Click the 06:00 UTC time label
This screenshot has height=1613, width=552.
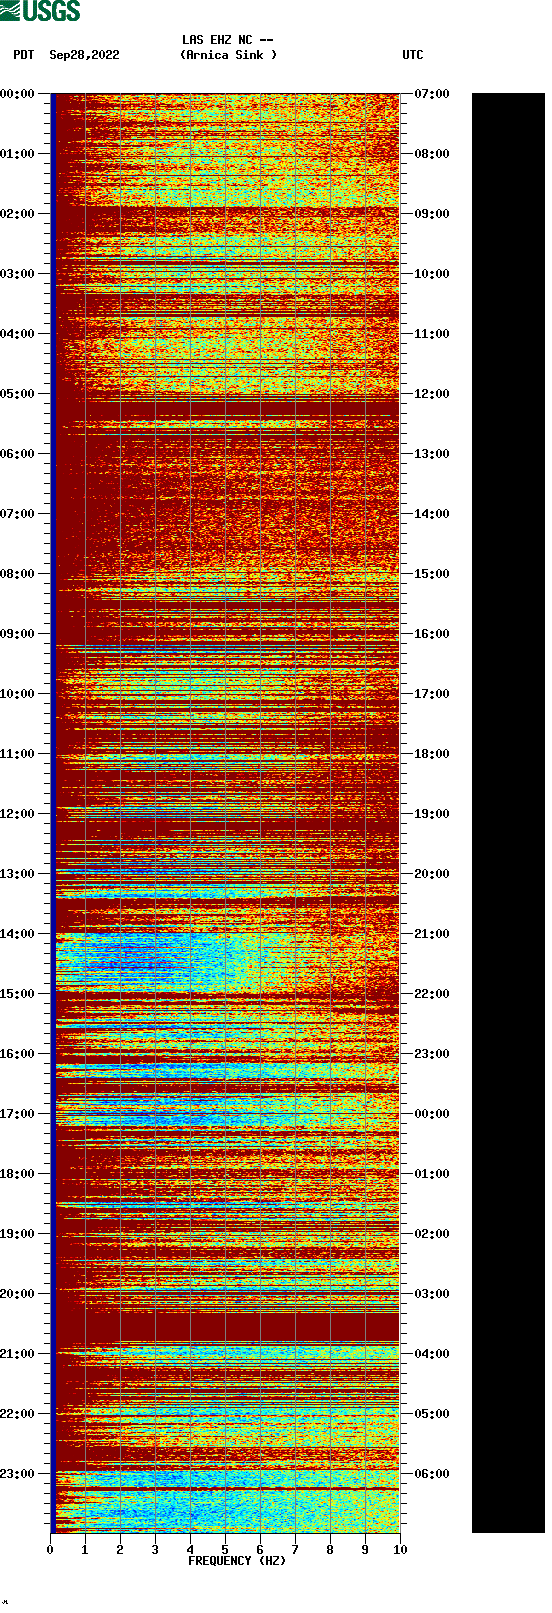pyautogui.click(x=432, y=1474)
